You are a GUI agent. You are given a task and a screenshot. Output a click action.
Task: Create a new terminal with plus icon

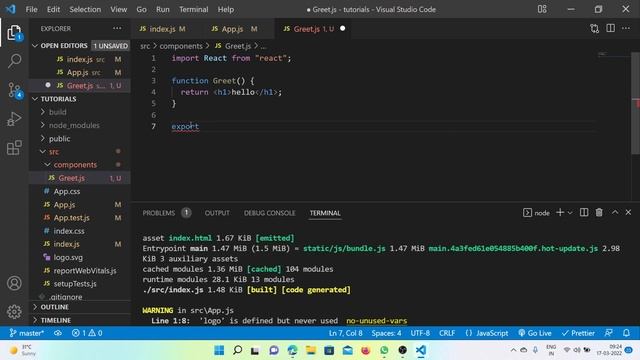point(560,212)
